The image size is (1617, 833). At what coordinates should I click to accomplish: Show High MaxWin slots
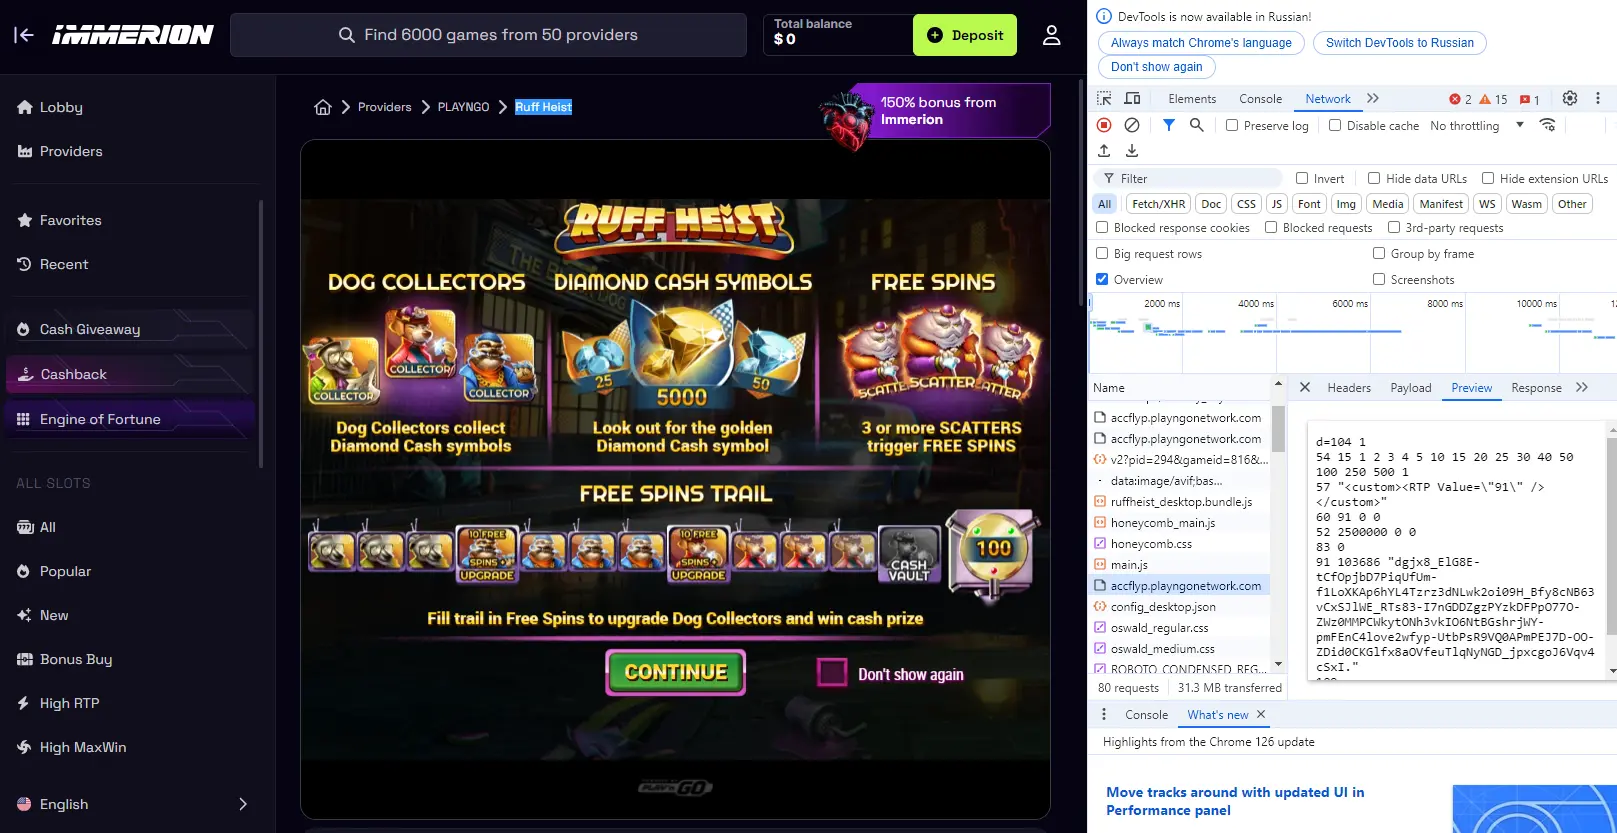(x=83, y=747)
